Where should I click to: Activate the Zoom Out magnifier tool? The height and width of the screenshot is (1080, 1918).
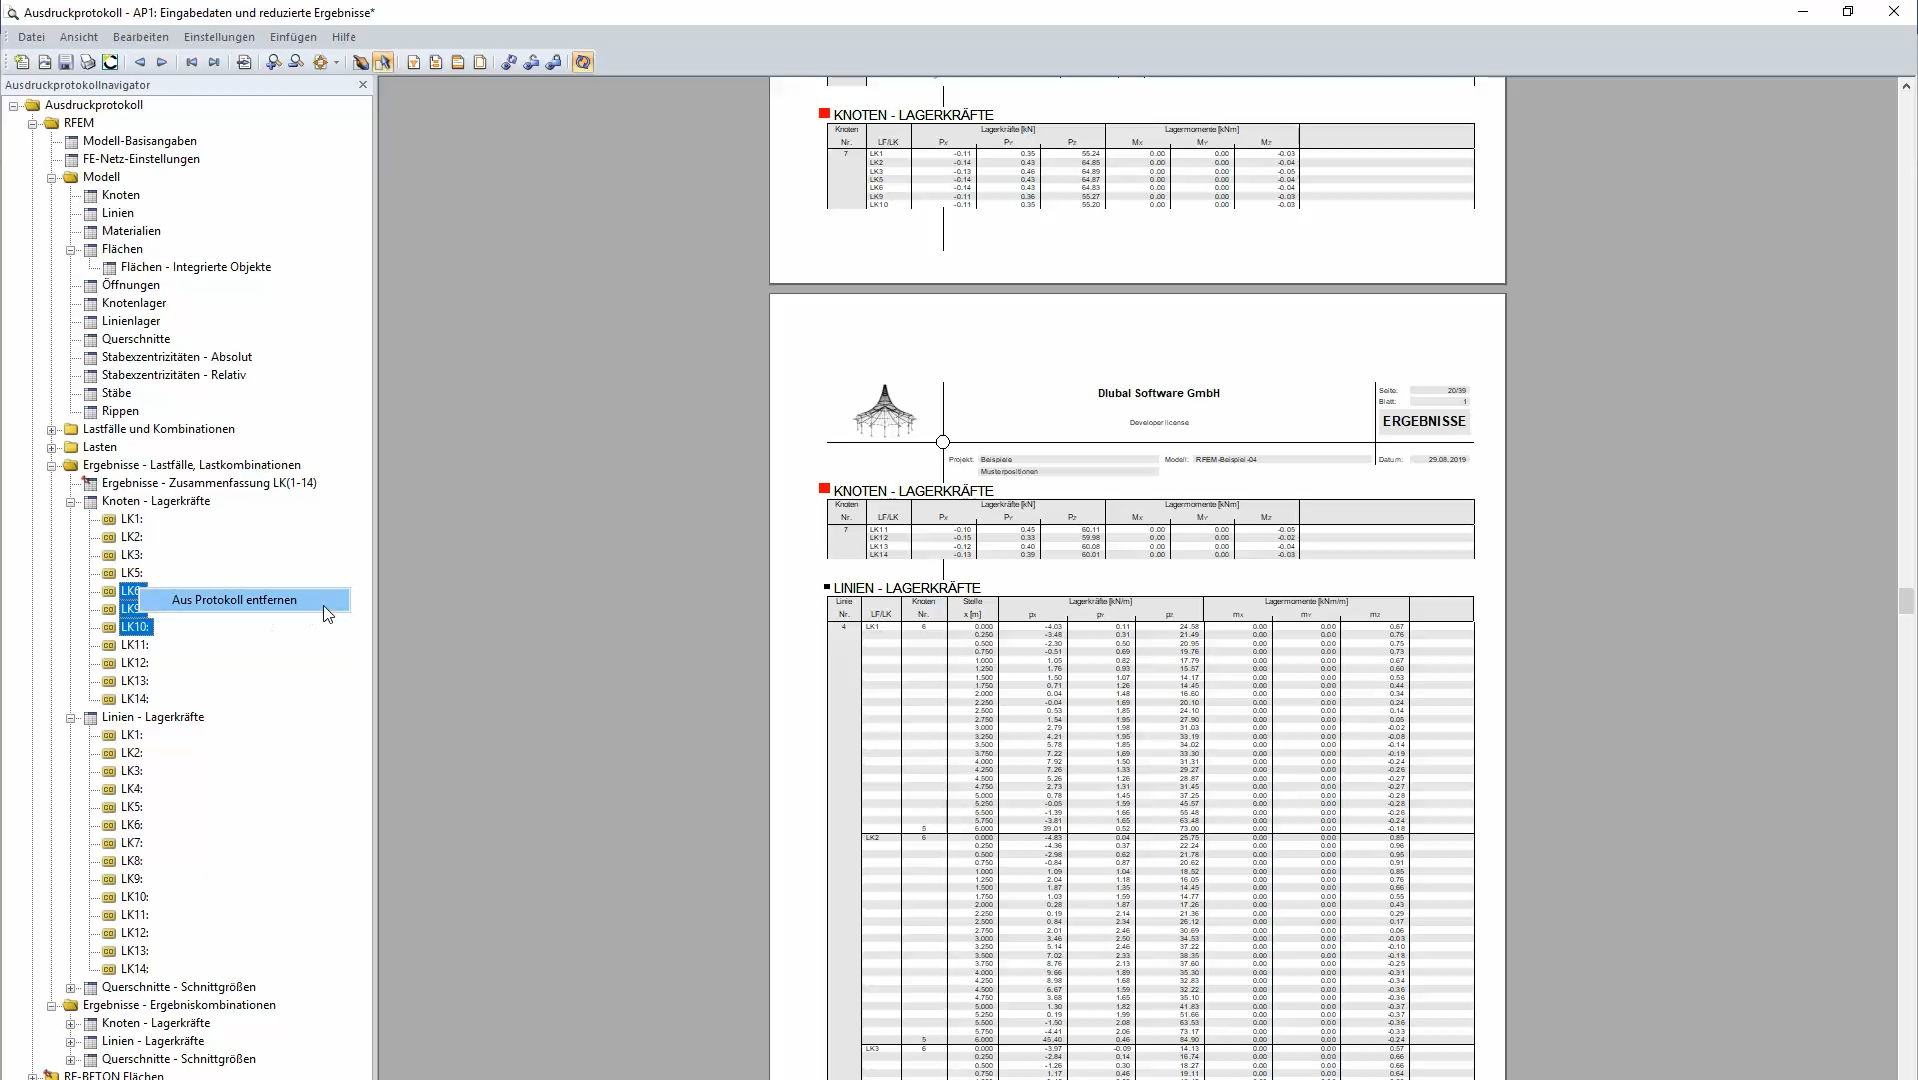[296, 62]
